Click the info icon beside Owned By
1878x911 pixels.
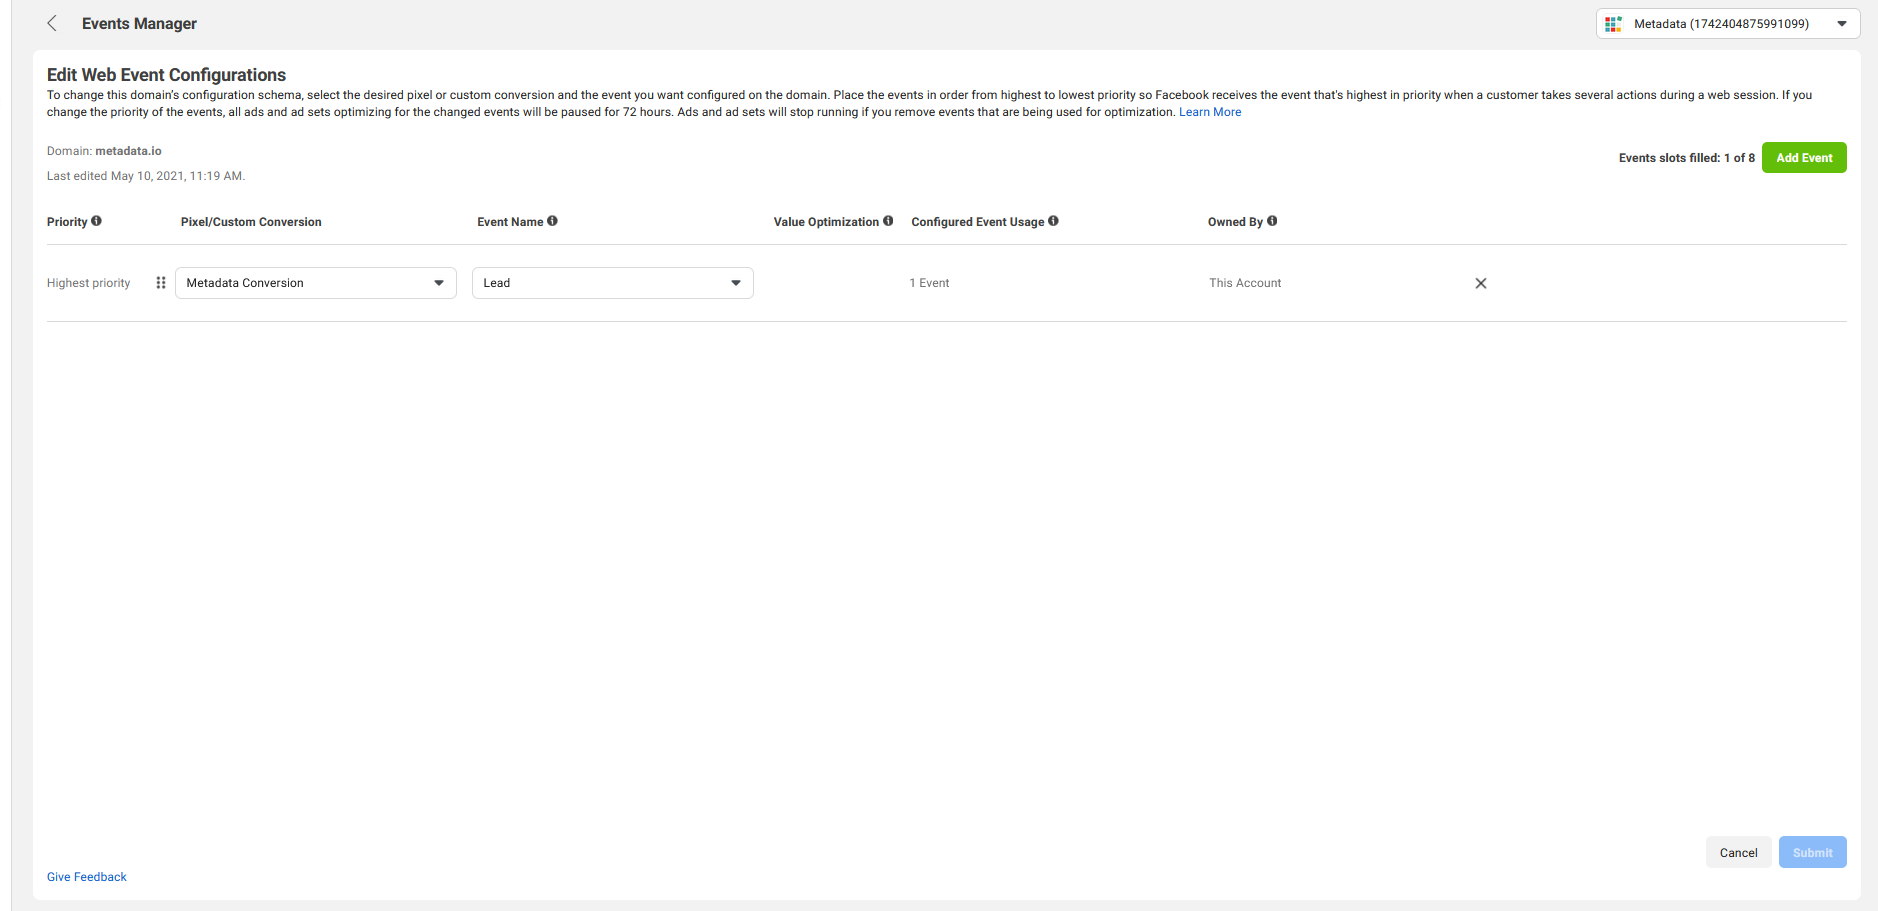[x=1272, y=221]
